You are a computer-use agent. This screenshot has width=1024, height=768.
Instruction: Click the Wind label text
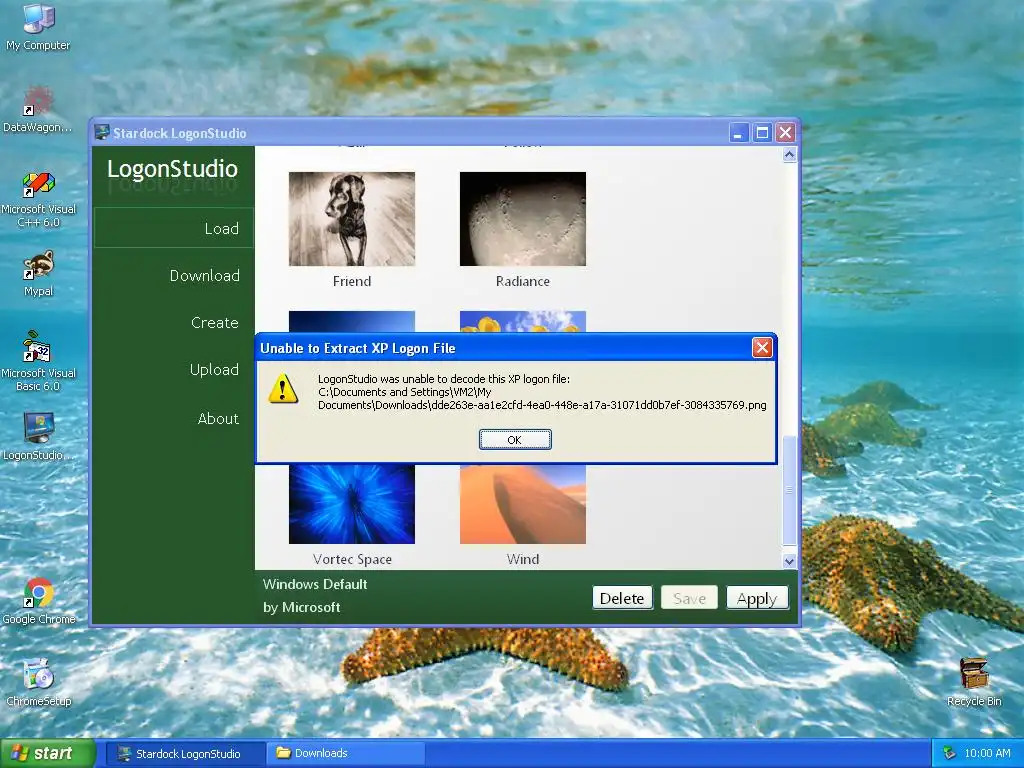522,559
